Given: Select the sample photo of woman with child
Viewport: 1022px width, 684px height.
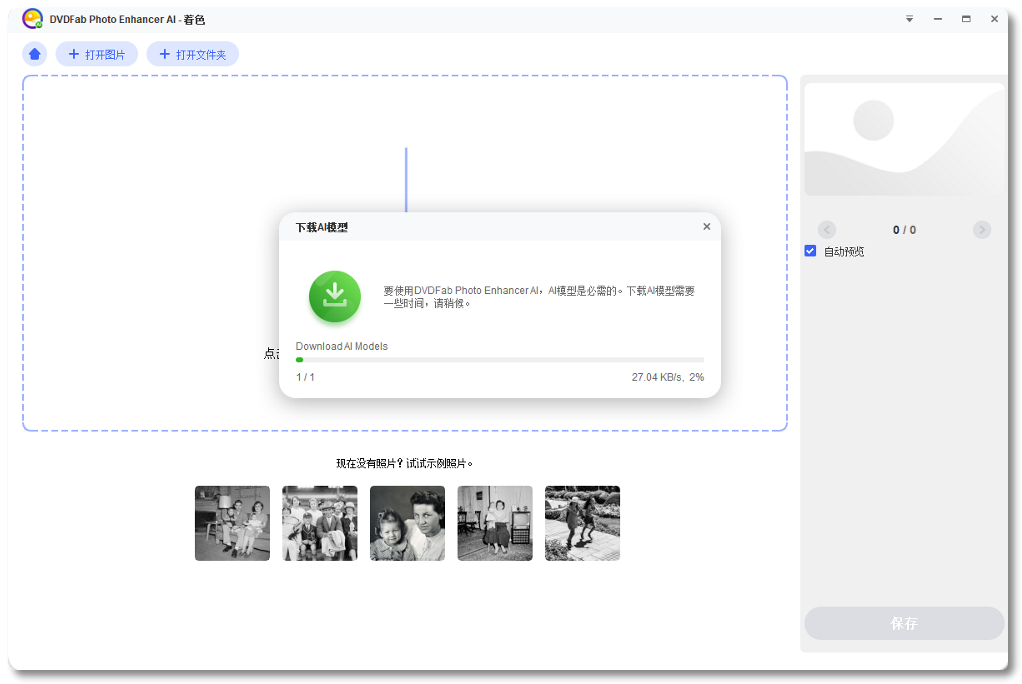Looking at the screenshot, I should [x=407, y=523].
